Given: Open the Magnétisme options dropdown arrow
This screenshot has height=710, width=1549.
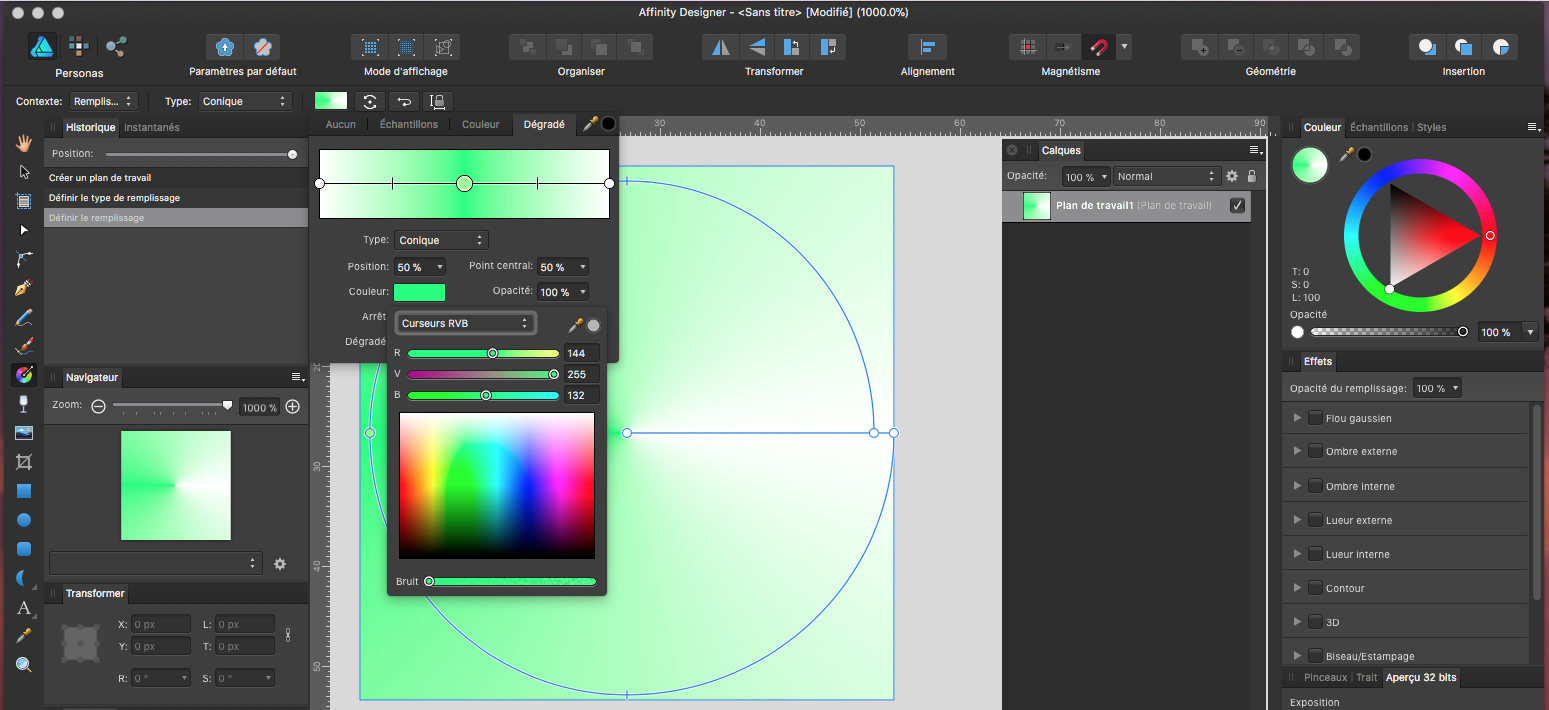Looking at the screenshot, I should (1125, 47).
